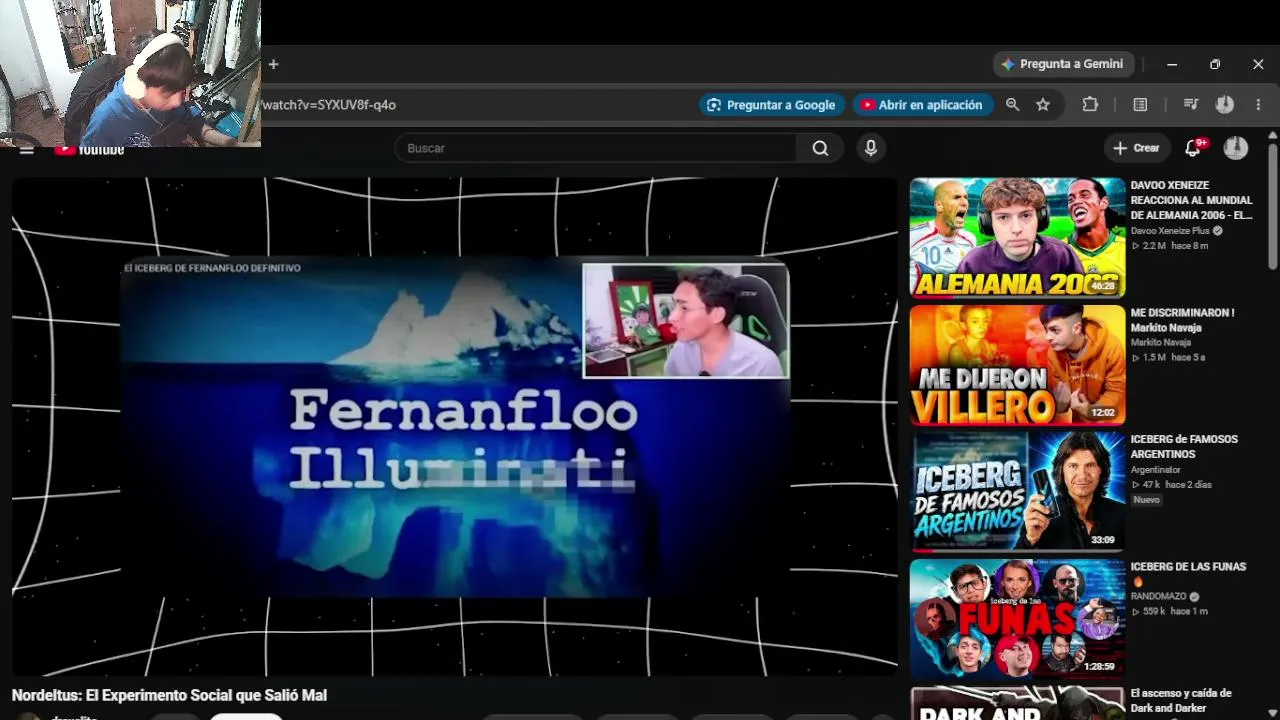Click the '2.2 M hace 8 m' view count
Screen dimensions: 1280x720
pyautogui.click(x=1170, y=246)
